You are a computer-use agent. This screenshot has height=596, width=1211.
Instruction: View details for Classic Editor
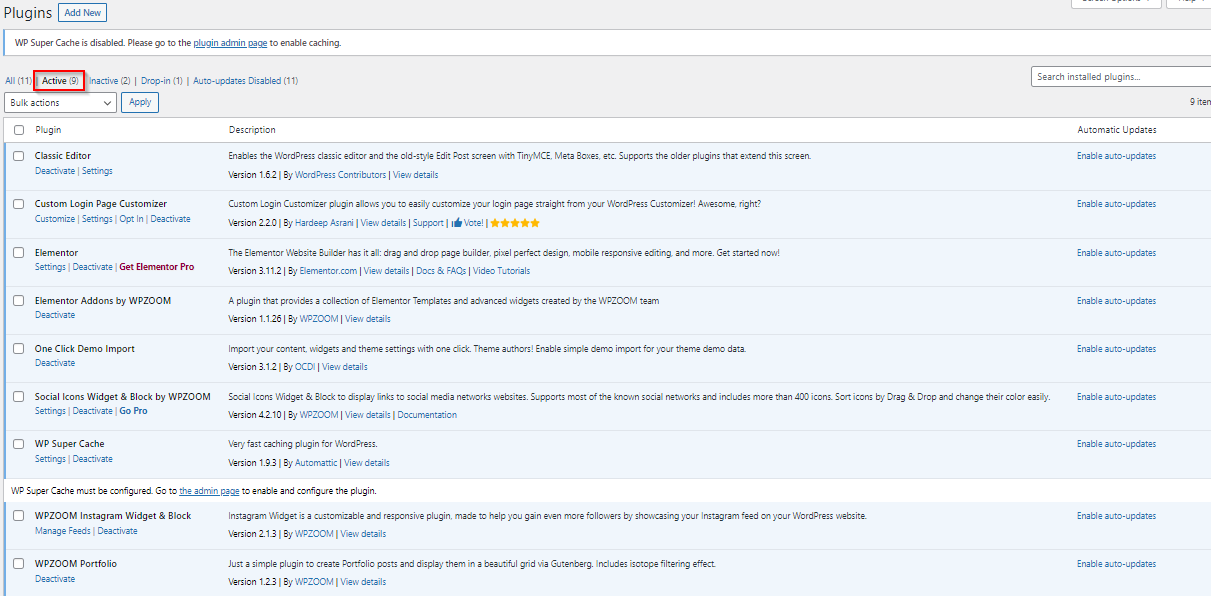(x=415, y=175)
